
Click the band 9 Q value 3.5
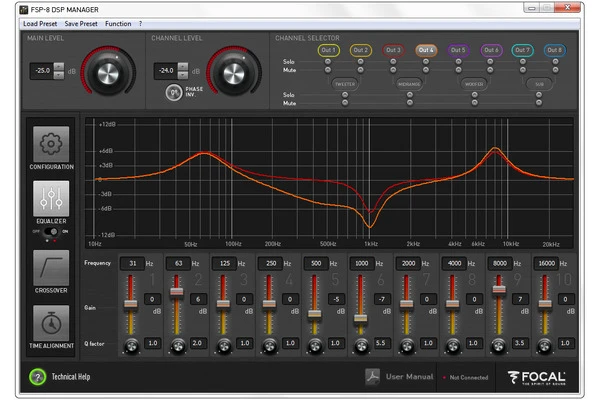[520, 343]
